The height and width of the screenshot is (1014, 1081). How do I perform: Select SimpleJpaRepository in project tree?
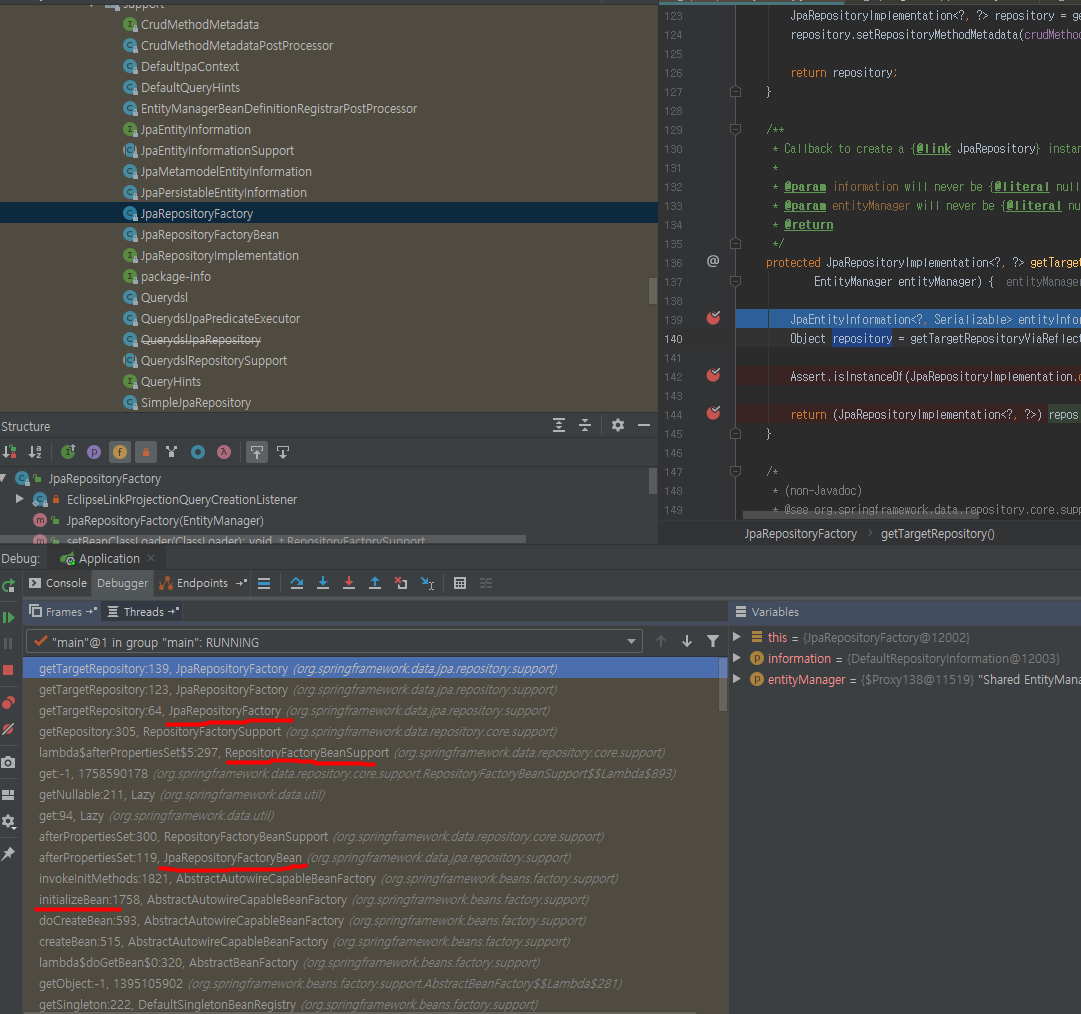pyautogui.click(x=196, y=403)
